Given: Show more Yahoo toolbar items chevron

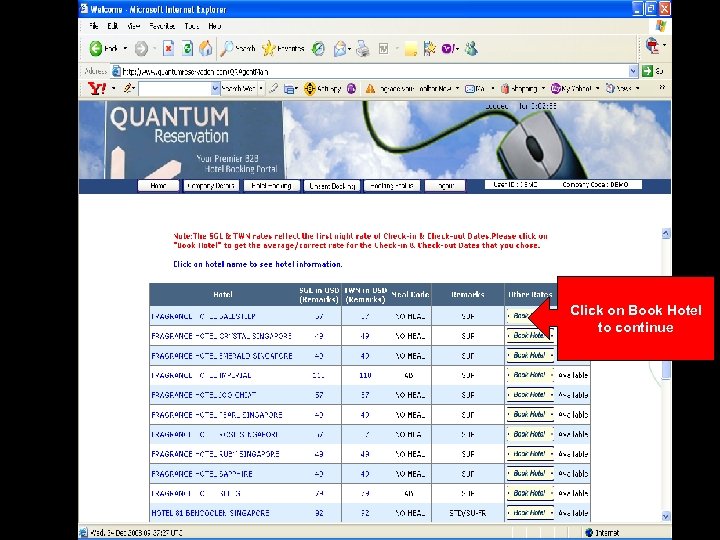Looking at the screenshot, I should coord(662,87).
